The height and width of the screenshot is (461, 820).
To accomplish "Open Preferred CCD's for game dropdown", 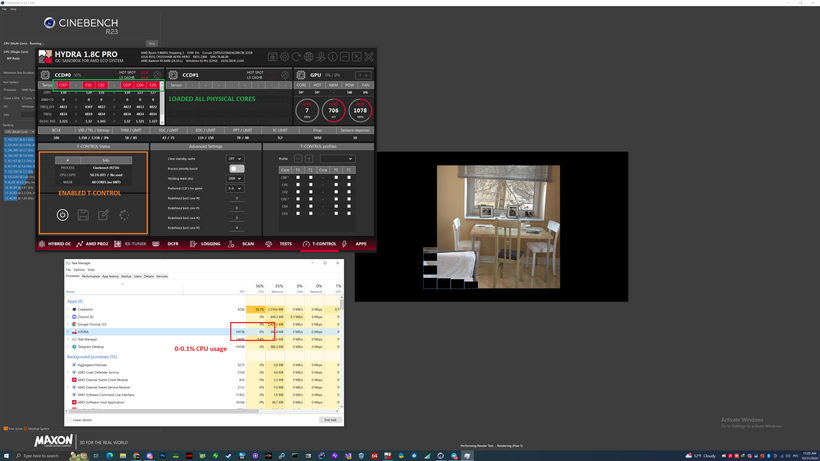I will pyautogui.click(x=234, y=188).
